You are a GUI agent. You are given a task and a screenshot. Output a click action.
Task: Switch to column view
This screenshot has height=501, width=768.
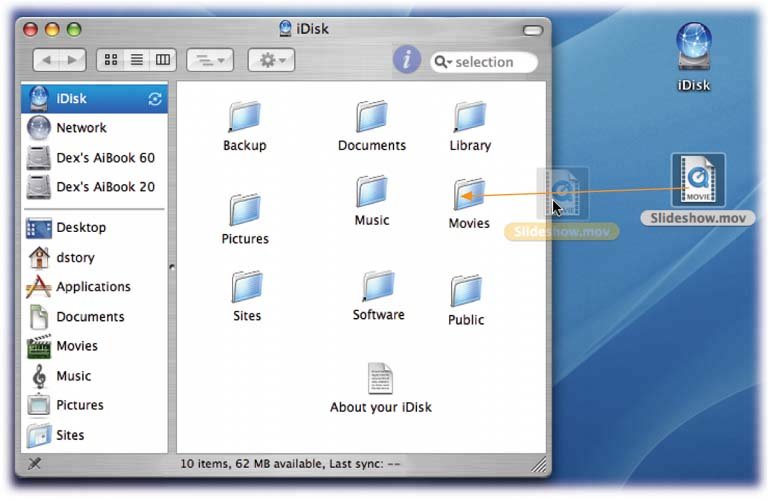pyautogui.click(x=162, y=61)
